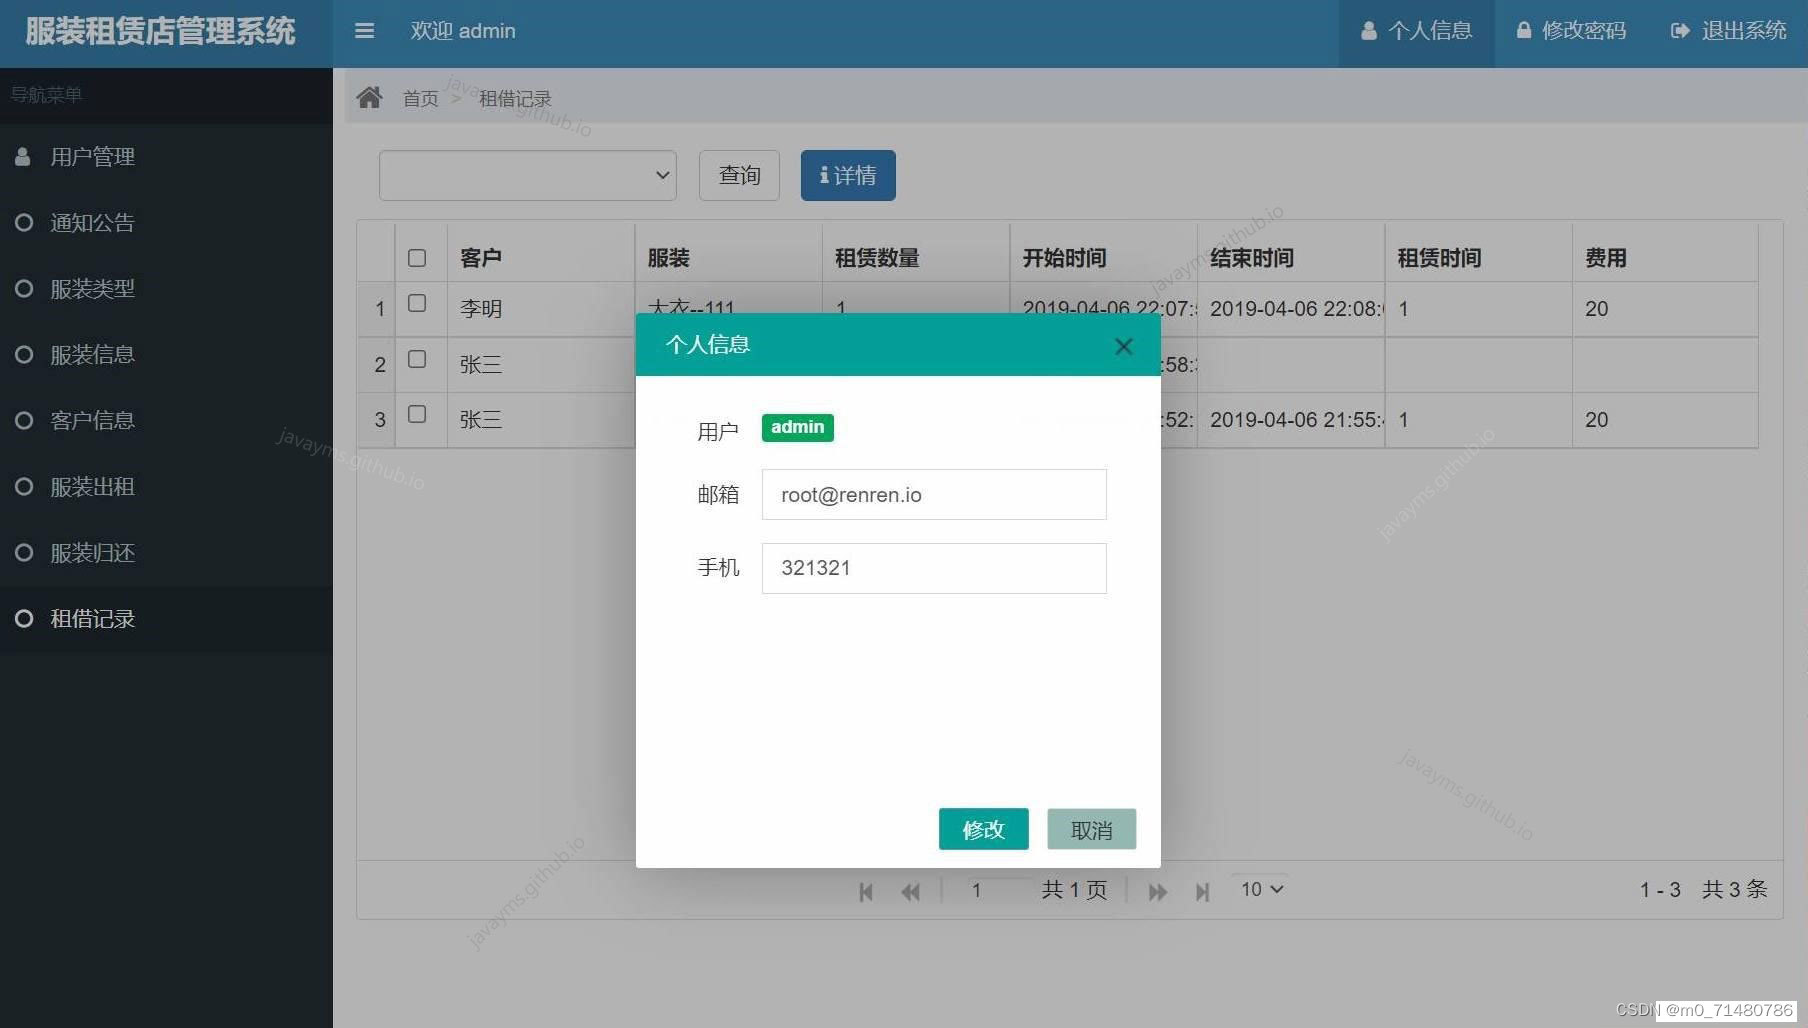Image resolution: width=1808 pixels, height=1028 pixels.
Task: Open 客户信息 menu item
Action: [166, 420]
